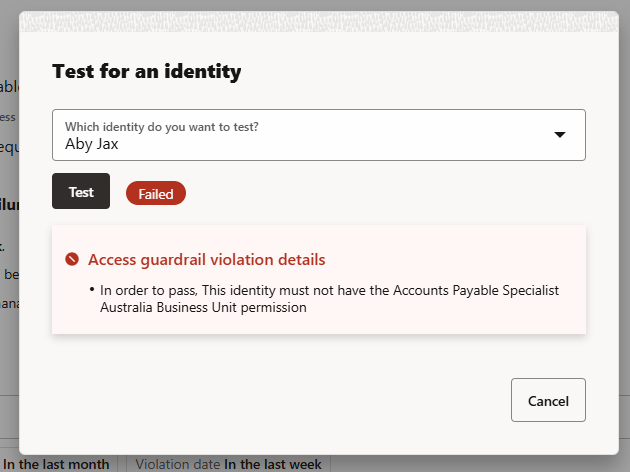Click the red violation prohibited icon
The image size is (630, 472).
click(x=72, y=260)
